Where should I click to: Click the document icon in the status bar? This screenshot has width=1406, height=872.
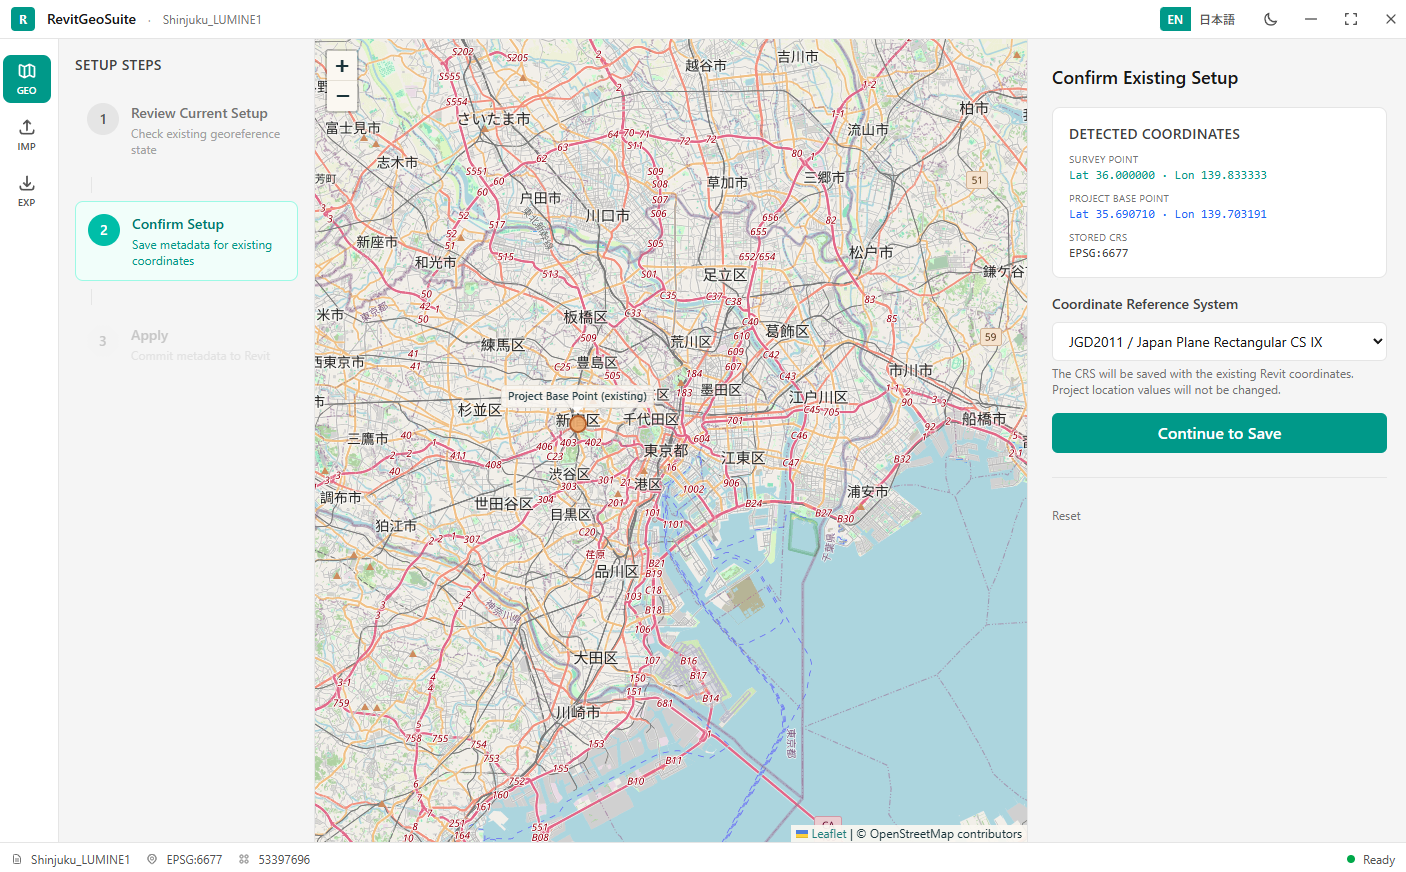click(x=17, y=859)
